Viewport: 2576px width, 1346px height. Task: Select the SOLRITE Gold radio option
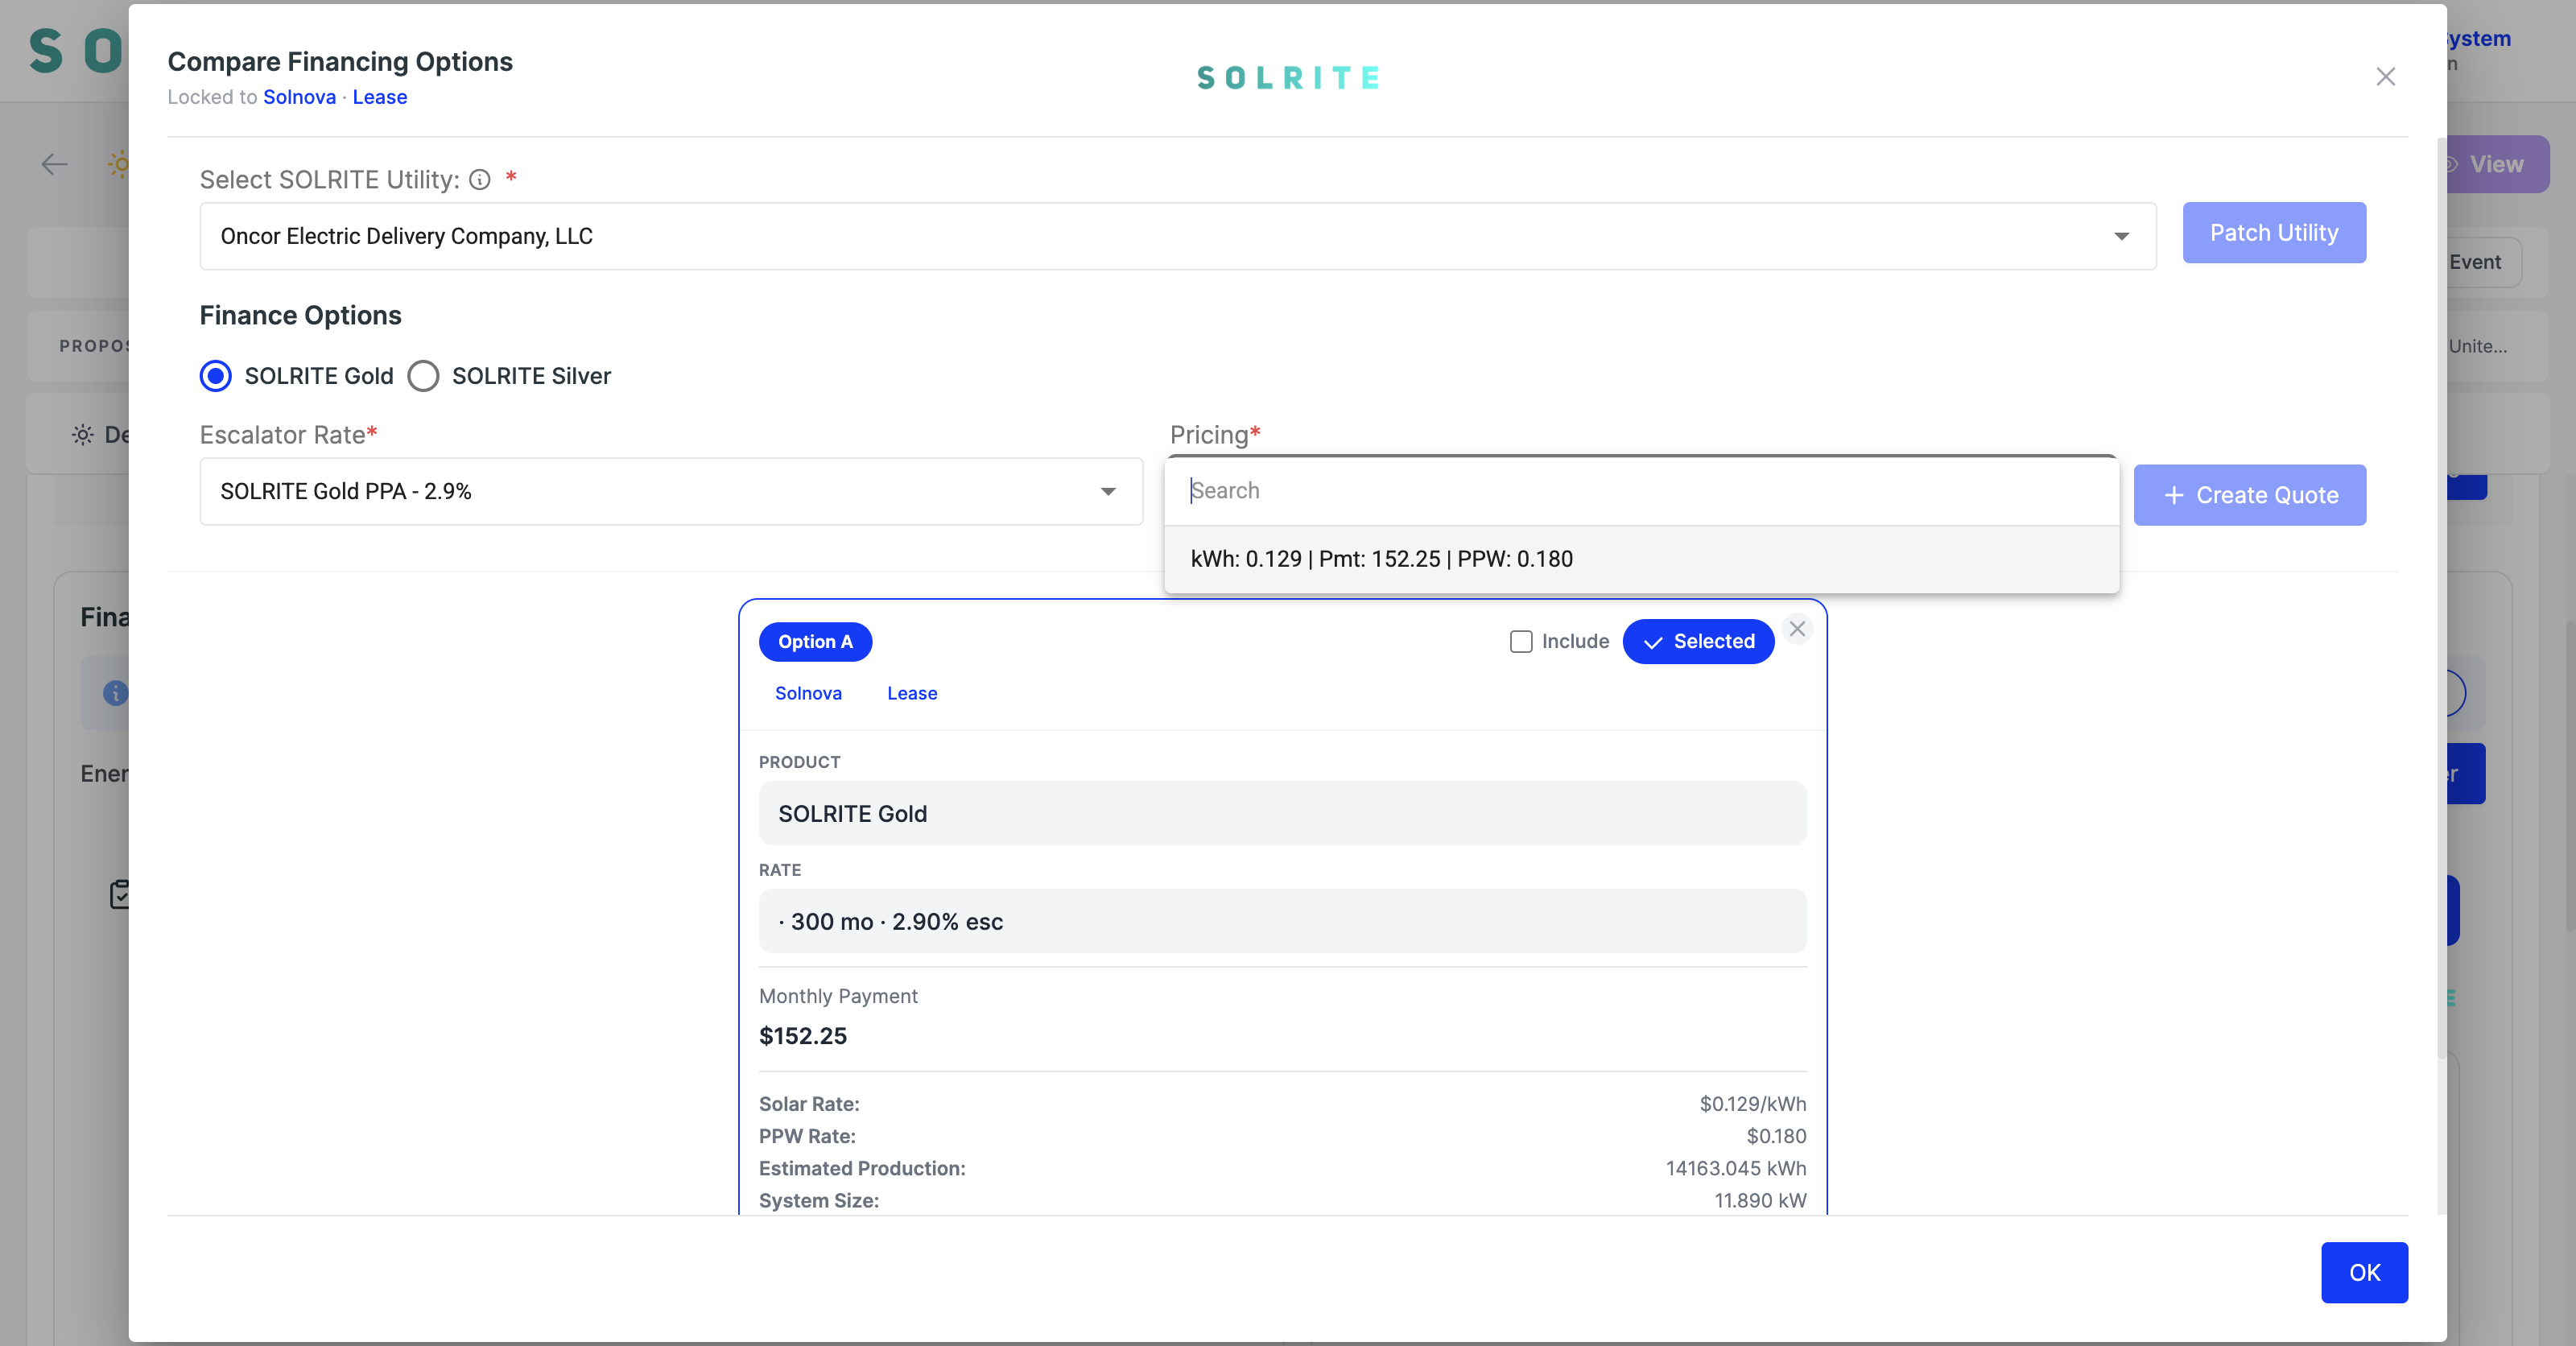(215, 376)
